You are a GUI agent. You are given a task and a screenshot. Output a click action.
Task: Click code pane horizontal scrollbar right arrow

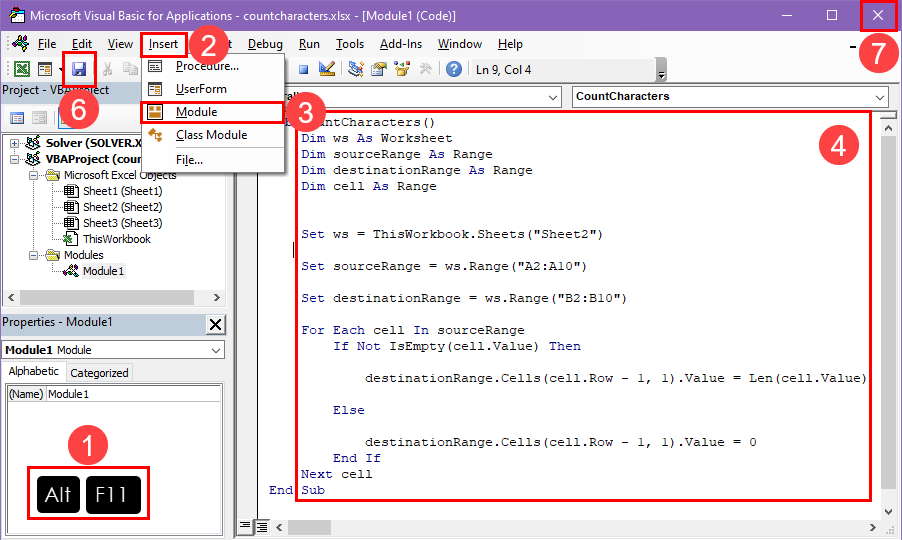873,527
